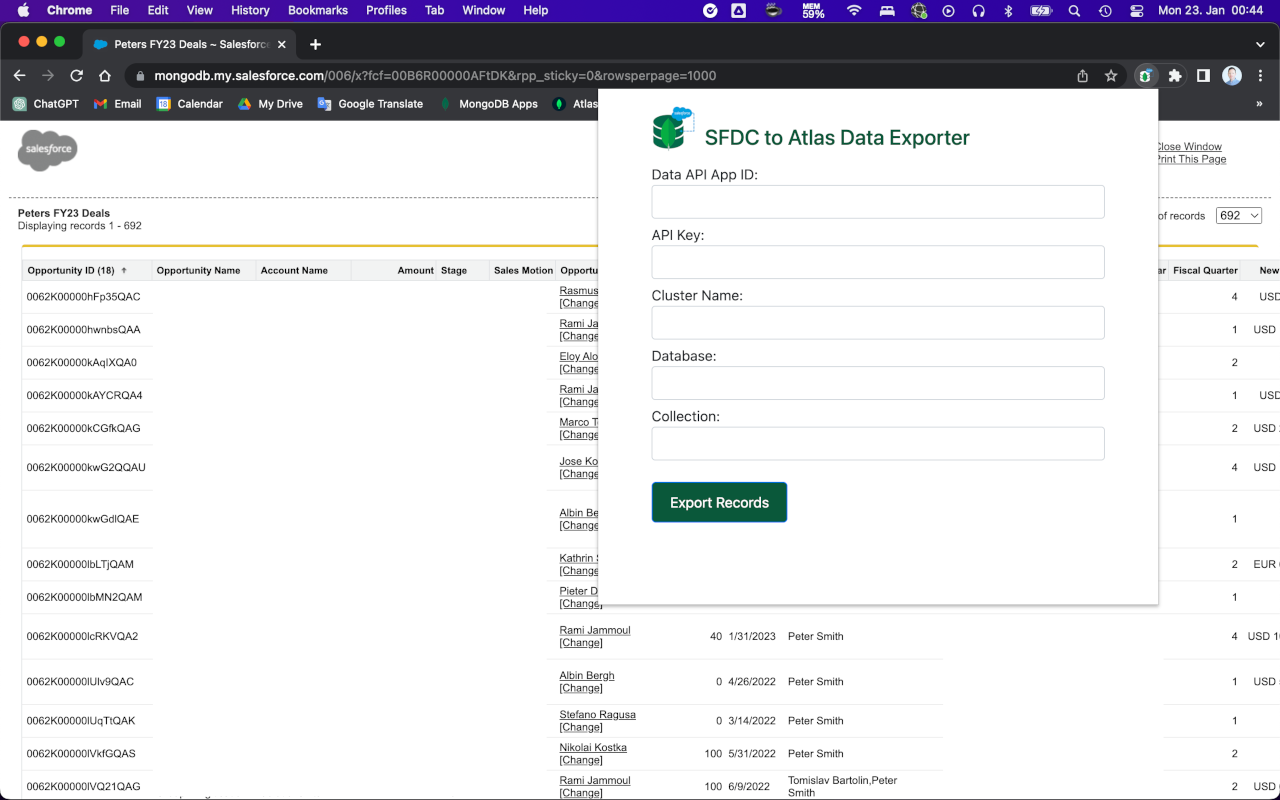
Task: Click the Account Name column header
Action: 294,271
